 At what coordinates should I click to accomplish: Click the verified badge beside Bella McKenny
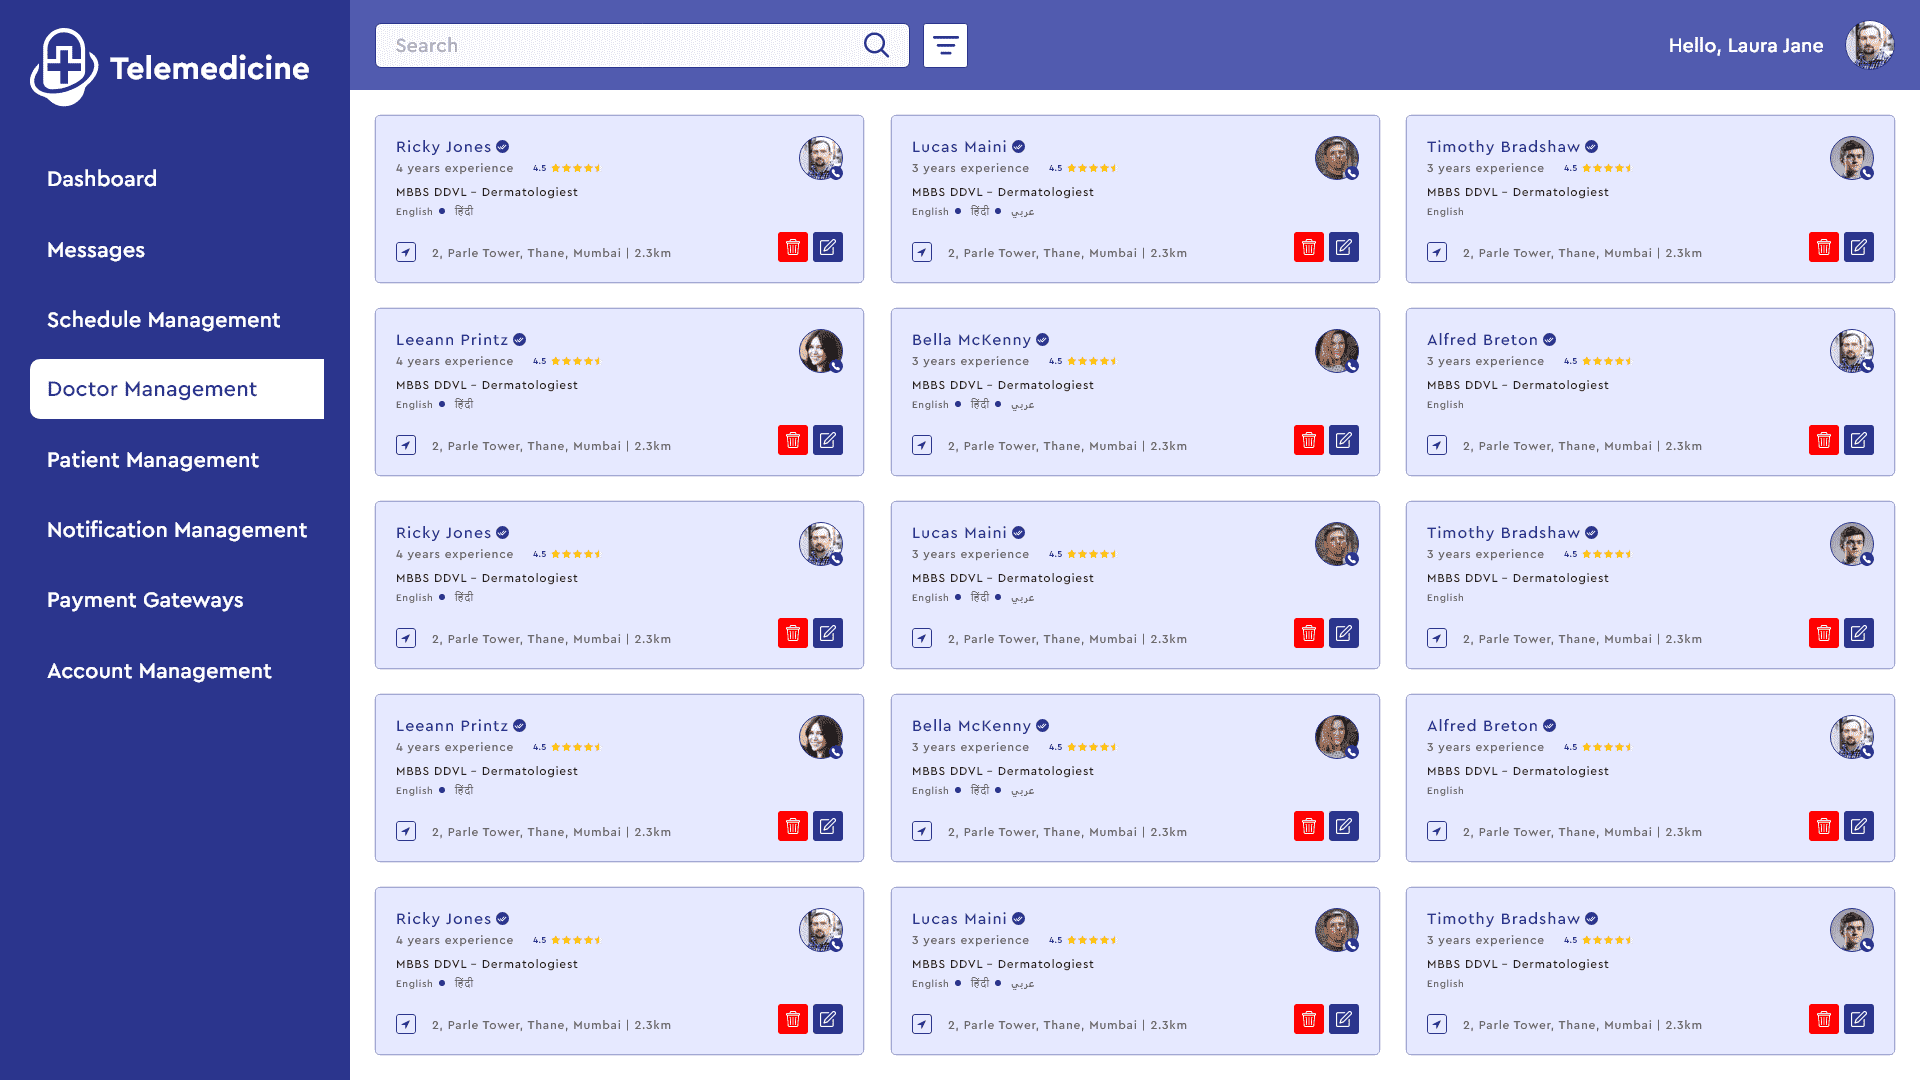click(x=1043, y=339)
